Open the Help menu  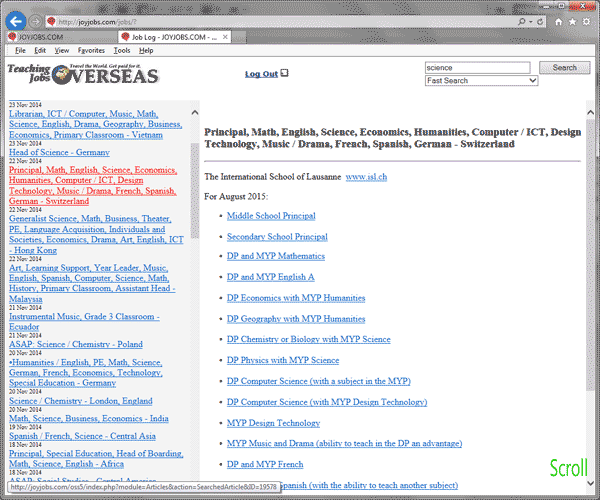[146, 50]
